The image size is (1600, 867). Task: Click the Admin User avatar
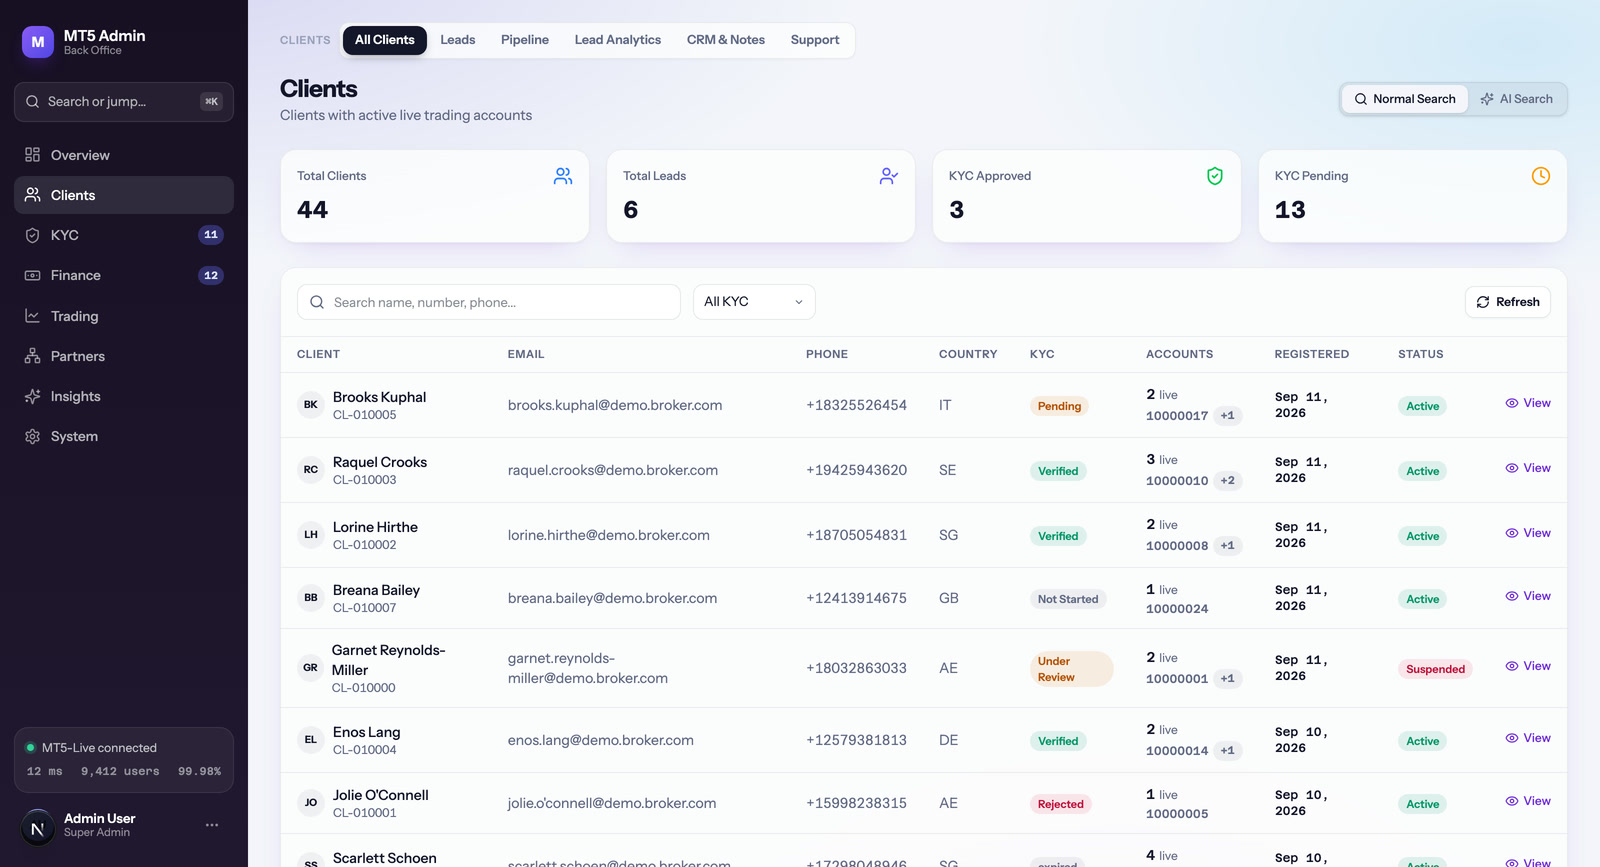tap(38, 827)
